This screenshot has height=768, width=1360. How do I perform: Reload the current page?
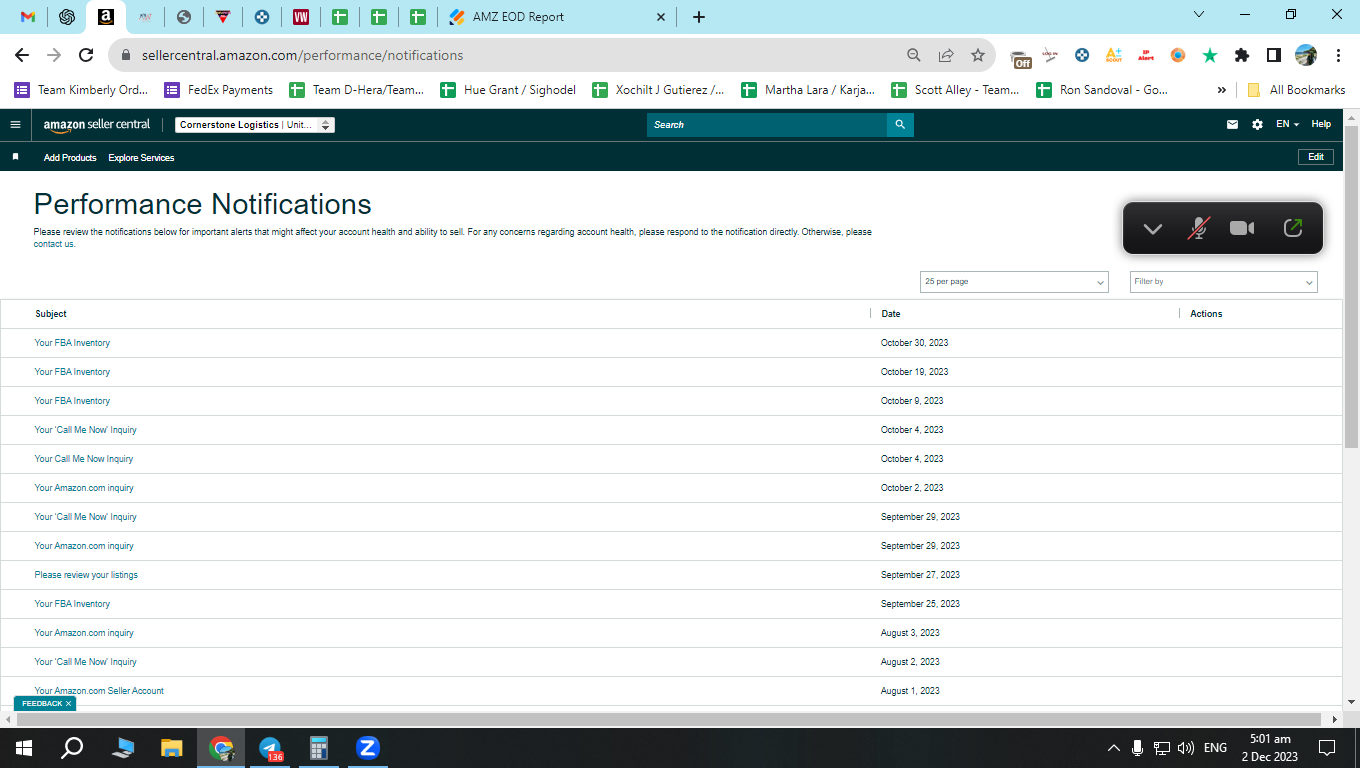click(86, 55)
